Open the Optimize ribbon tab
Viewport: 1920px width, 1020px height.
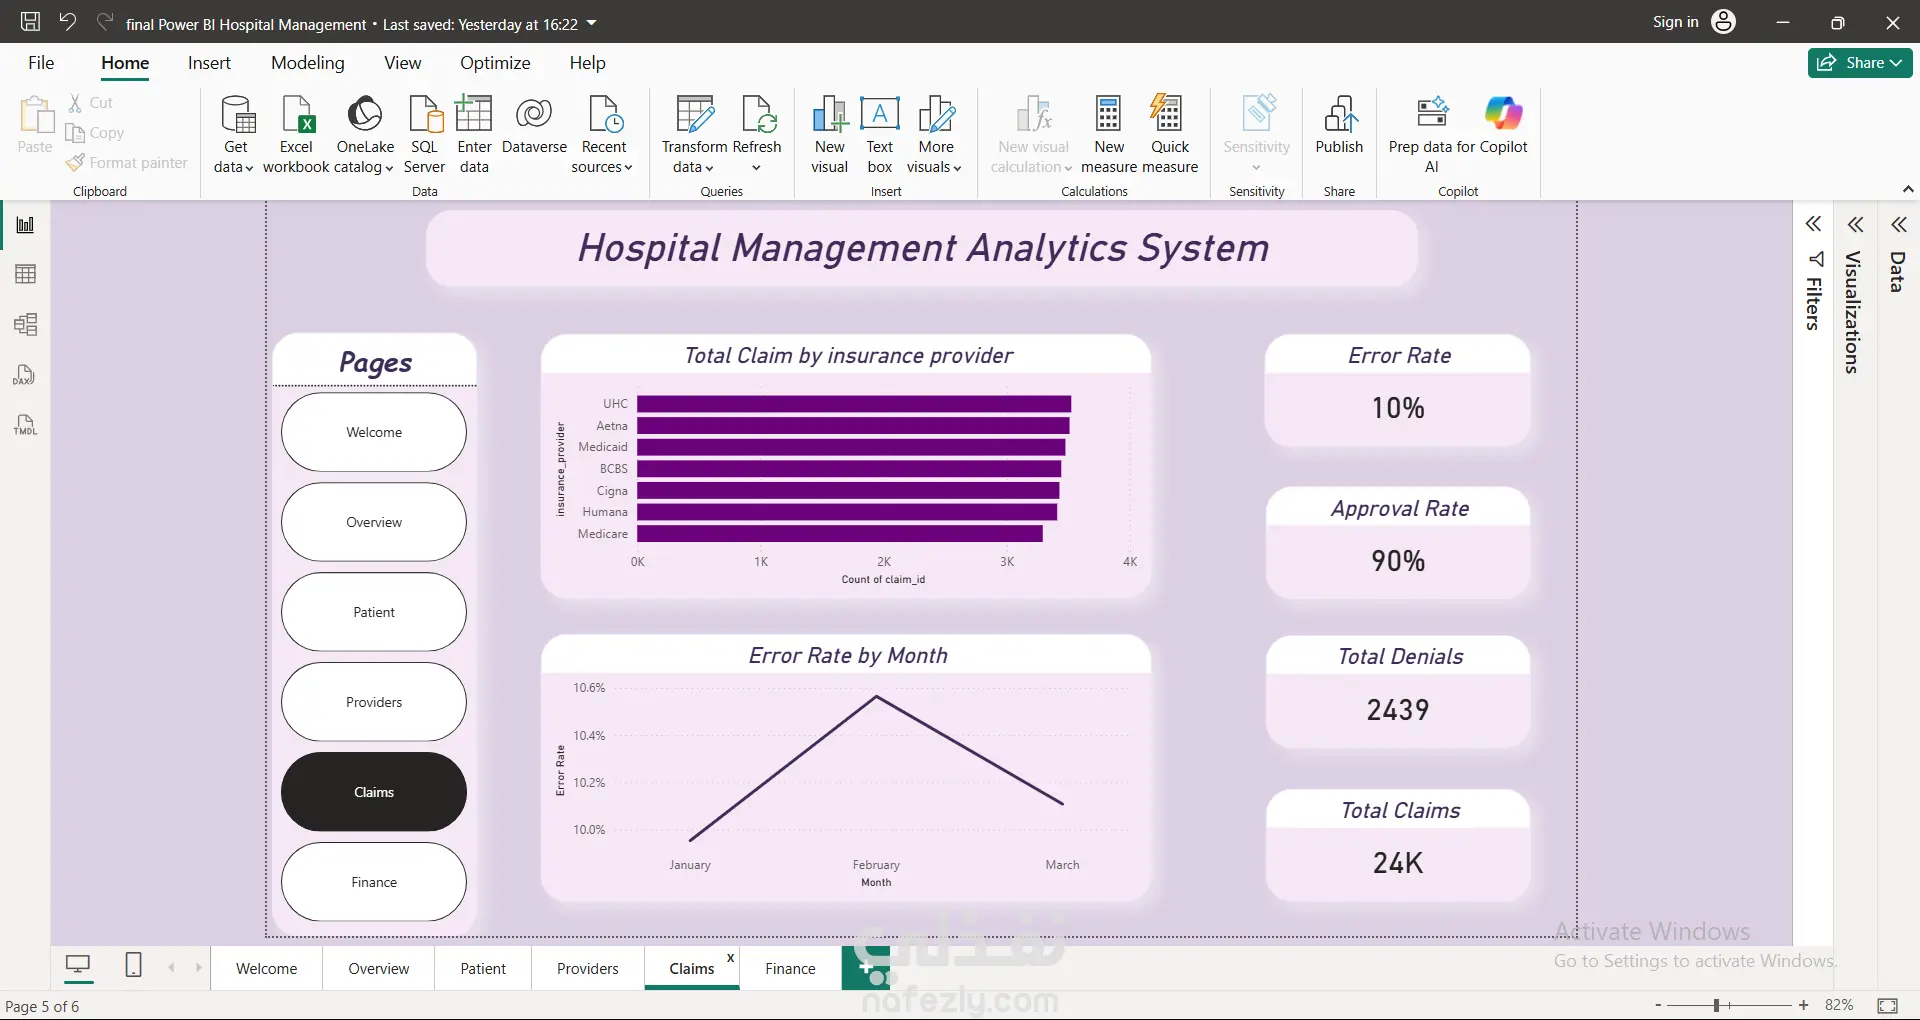pyautogui.click(x=495, y=63)
